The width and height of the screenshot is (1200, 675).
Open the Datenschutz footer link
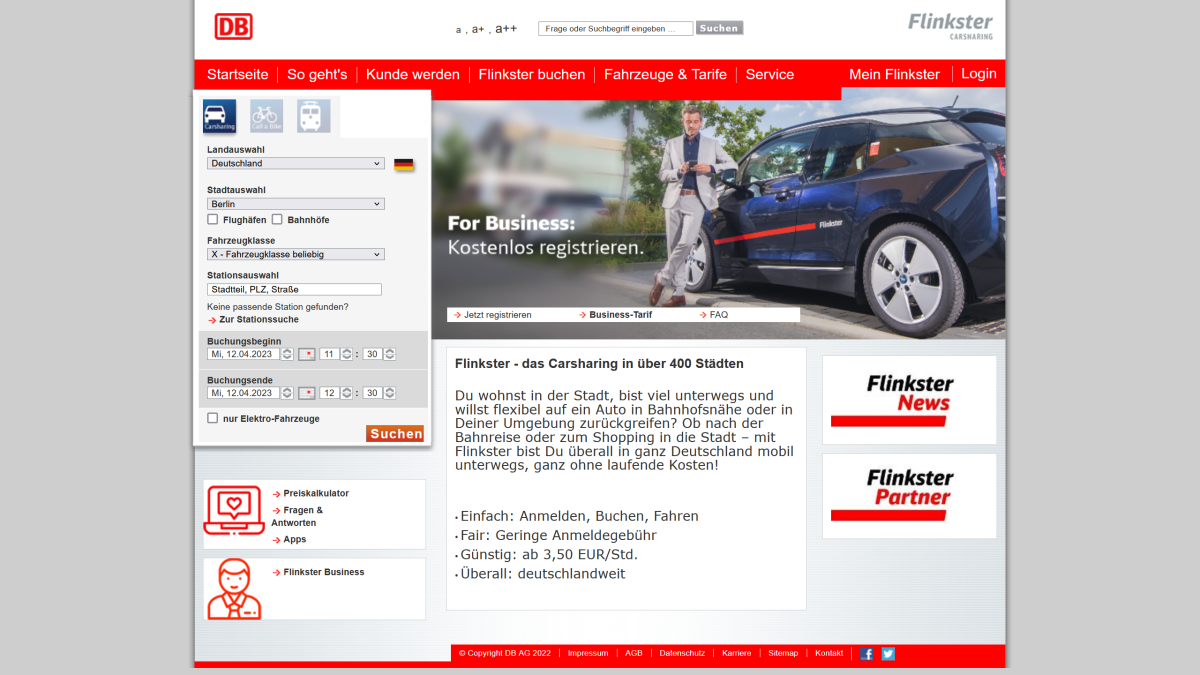click(682, 653)
